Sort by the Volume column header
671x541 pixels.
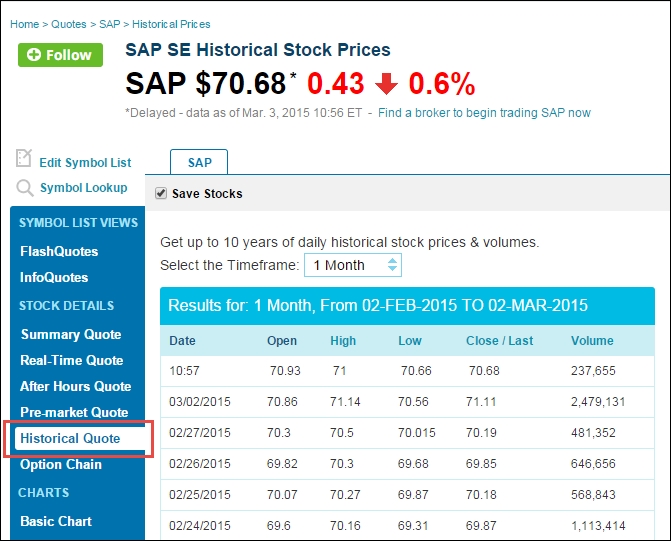click(x=592, y=341)
